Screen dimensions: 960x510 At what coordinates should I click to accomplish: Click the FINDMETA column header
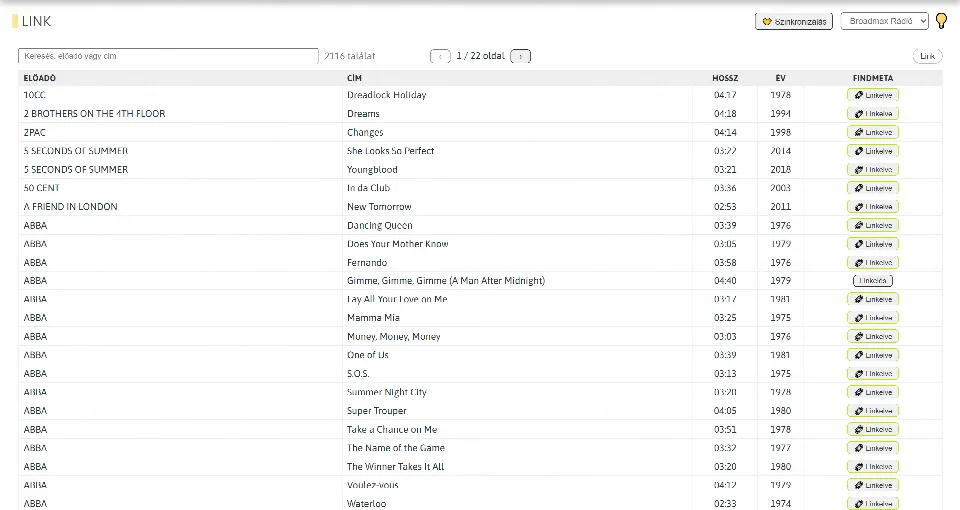point(873,78)
